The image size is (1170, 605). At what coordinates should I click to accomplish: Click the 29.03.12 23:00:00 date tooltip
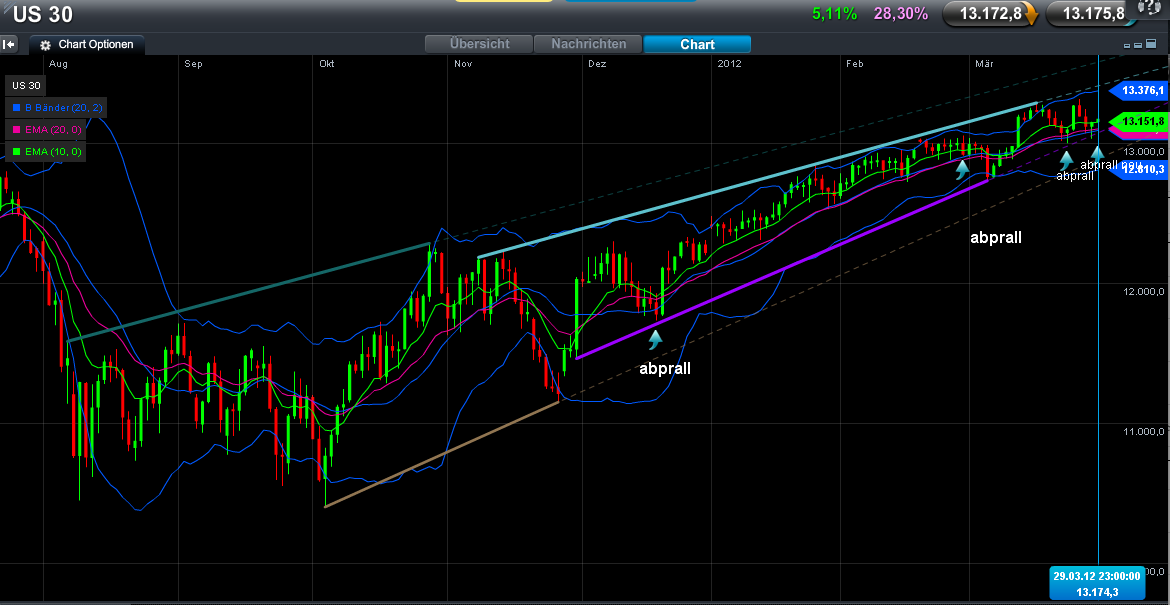click(x=1096, y=583)
